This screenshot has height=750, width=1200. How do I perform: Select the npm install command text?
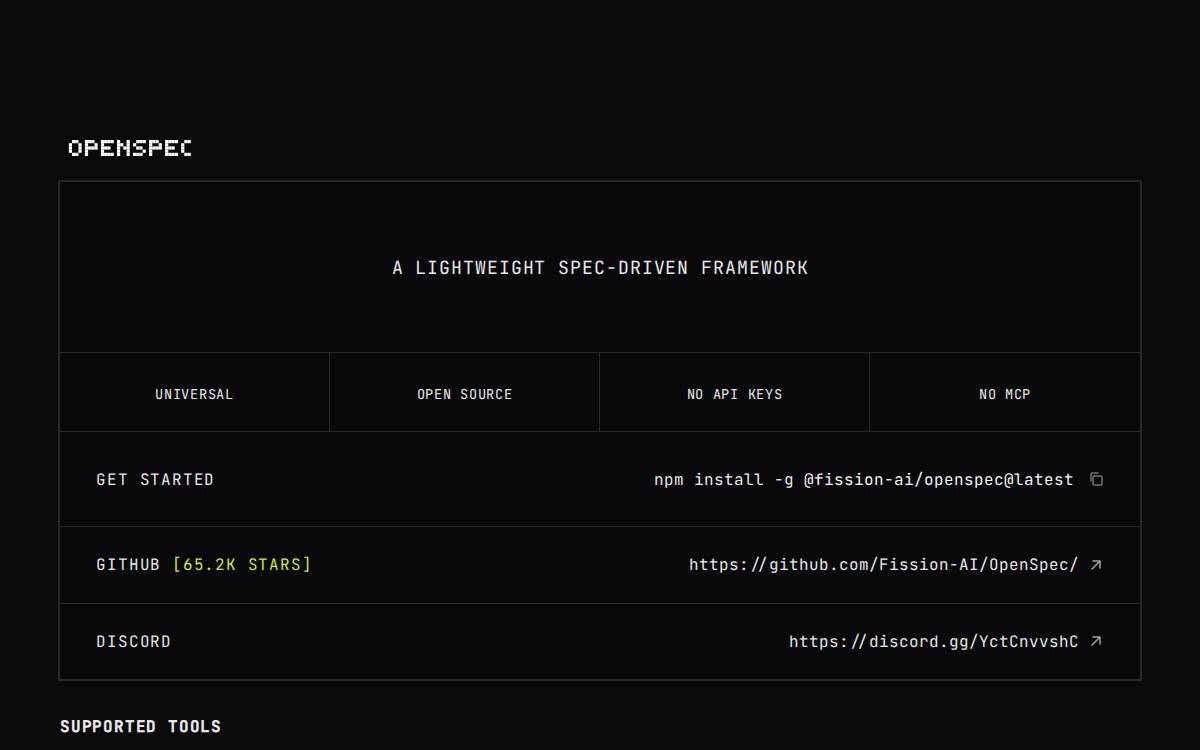tap(863, 480)
